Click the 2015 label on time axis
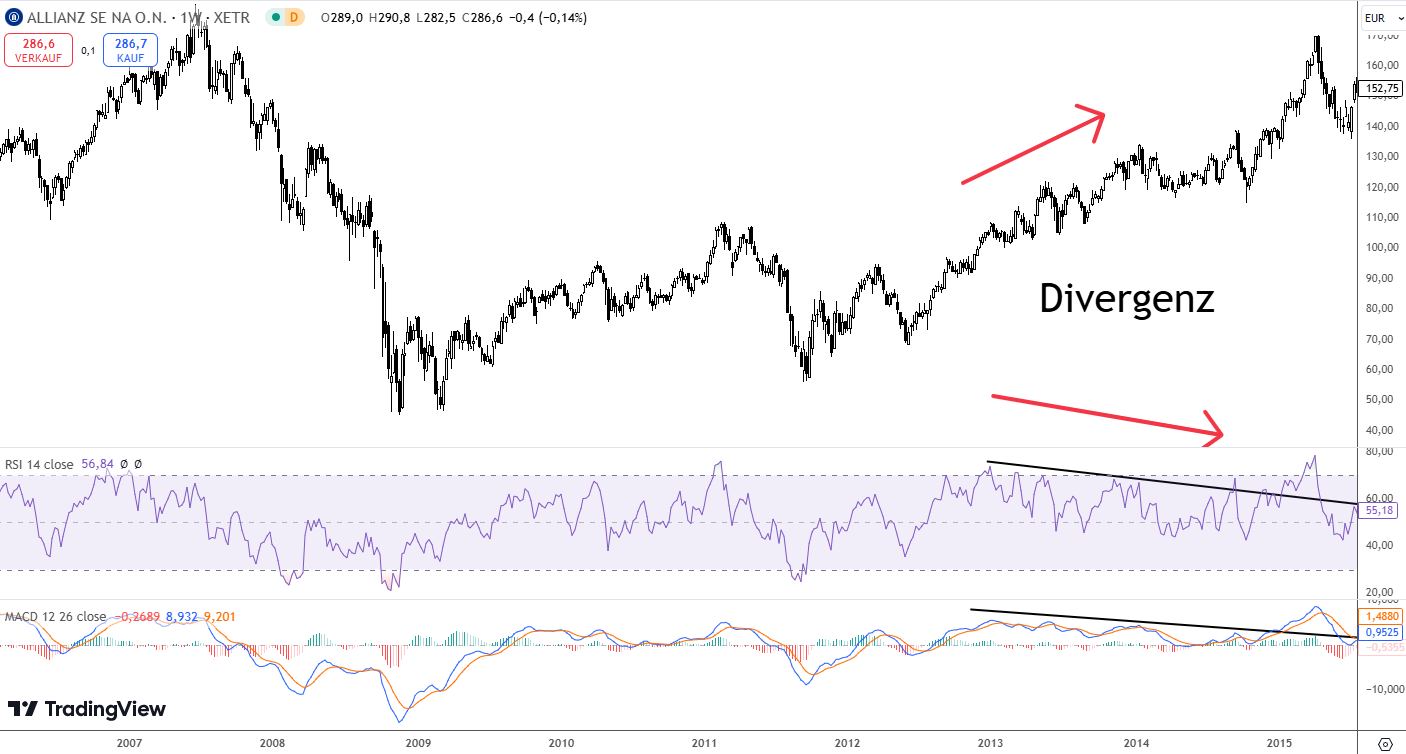This screenshot has height=754, width=1406. click(1281, 743)
